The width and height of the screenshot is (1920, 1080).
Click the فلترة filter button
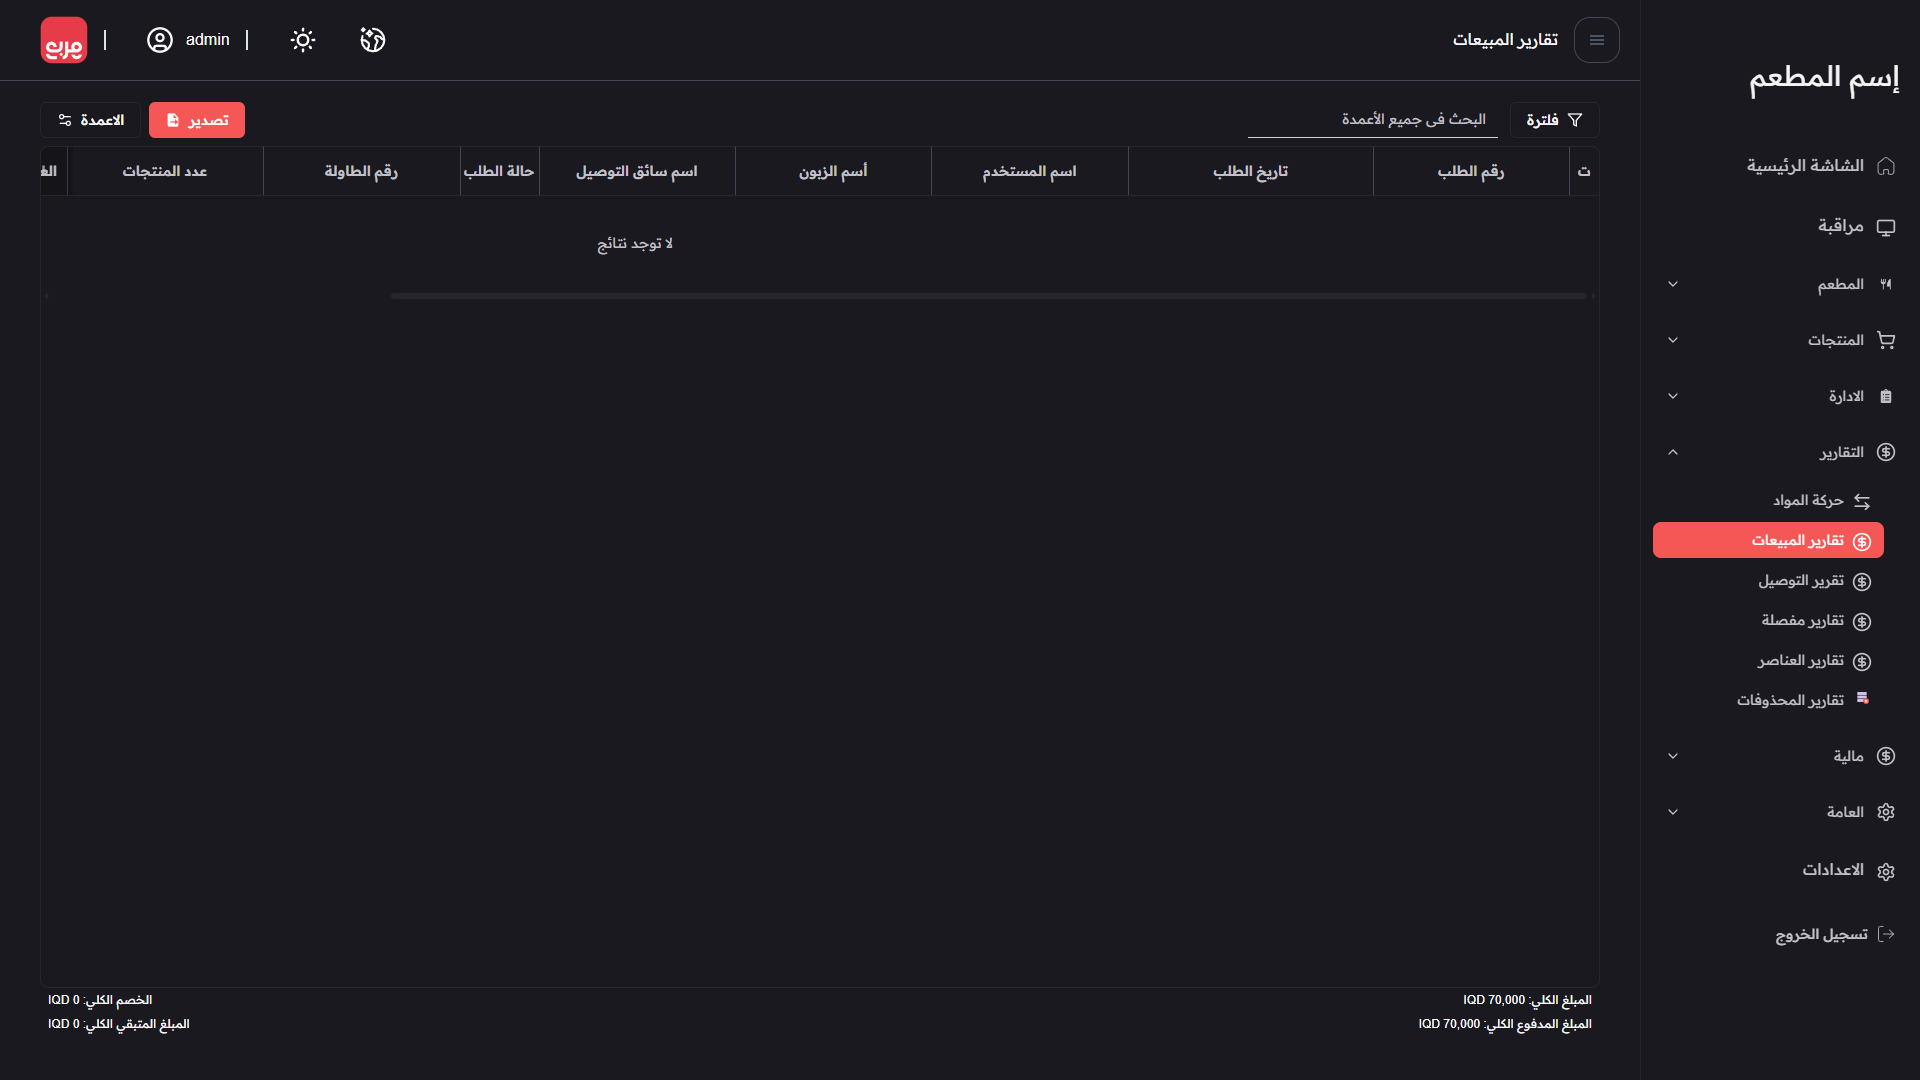click(x=1553, y=120)
